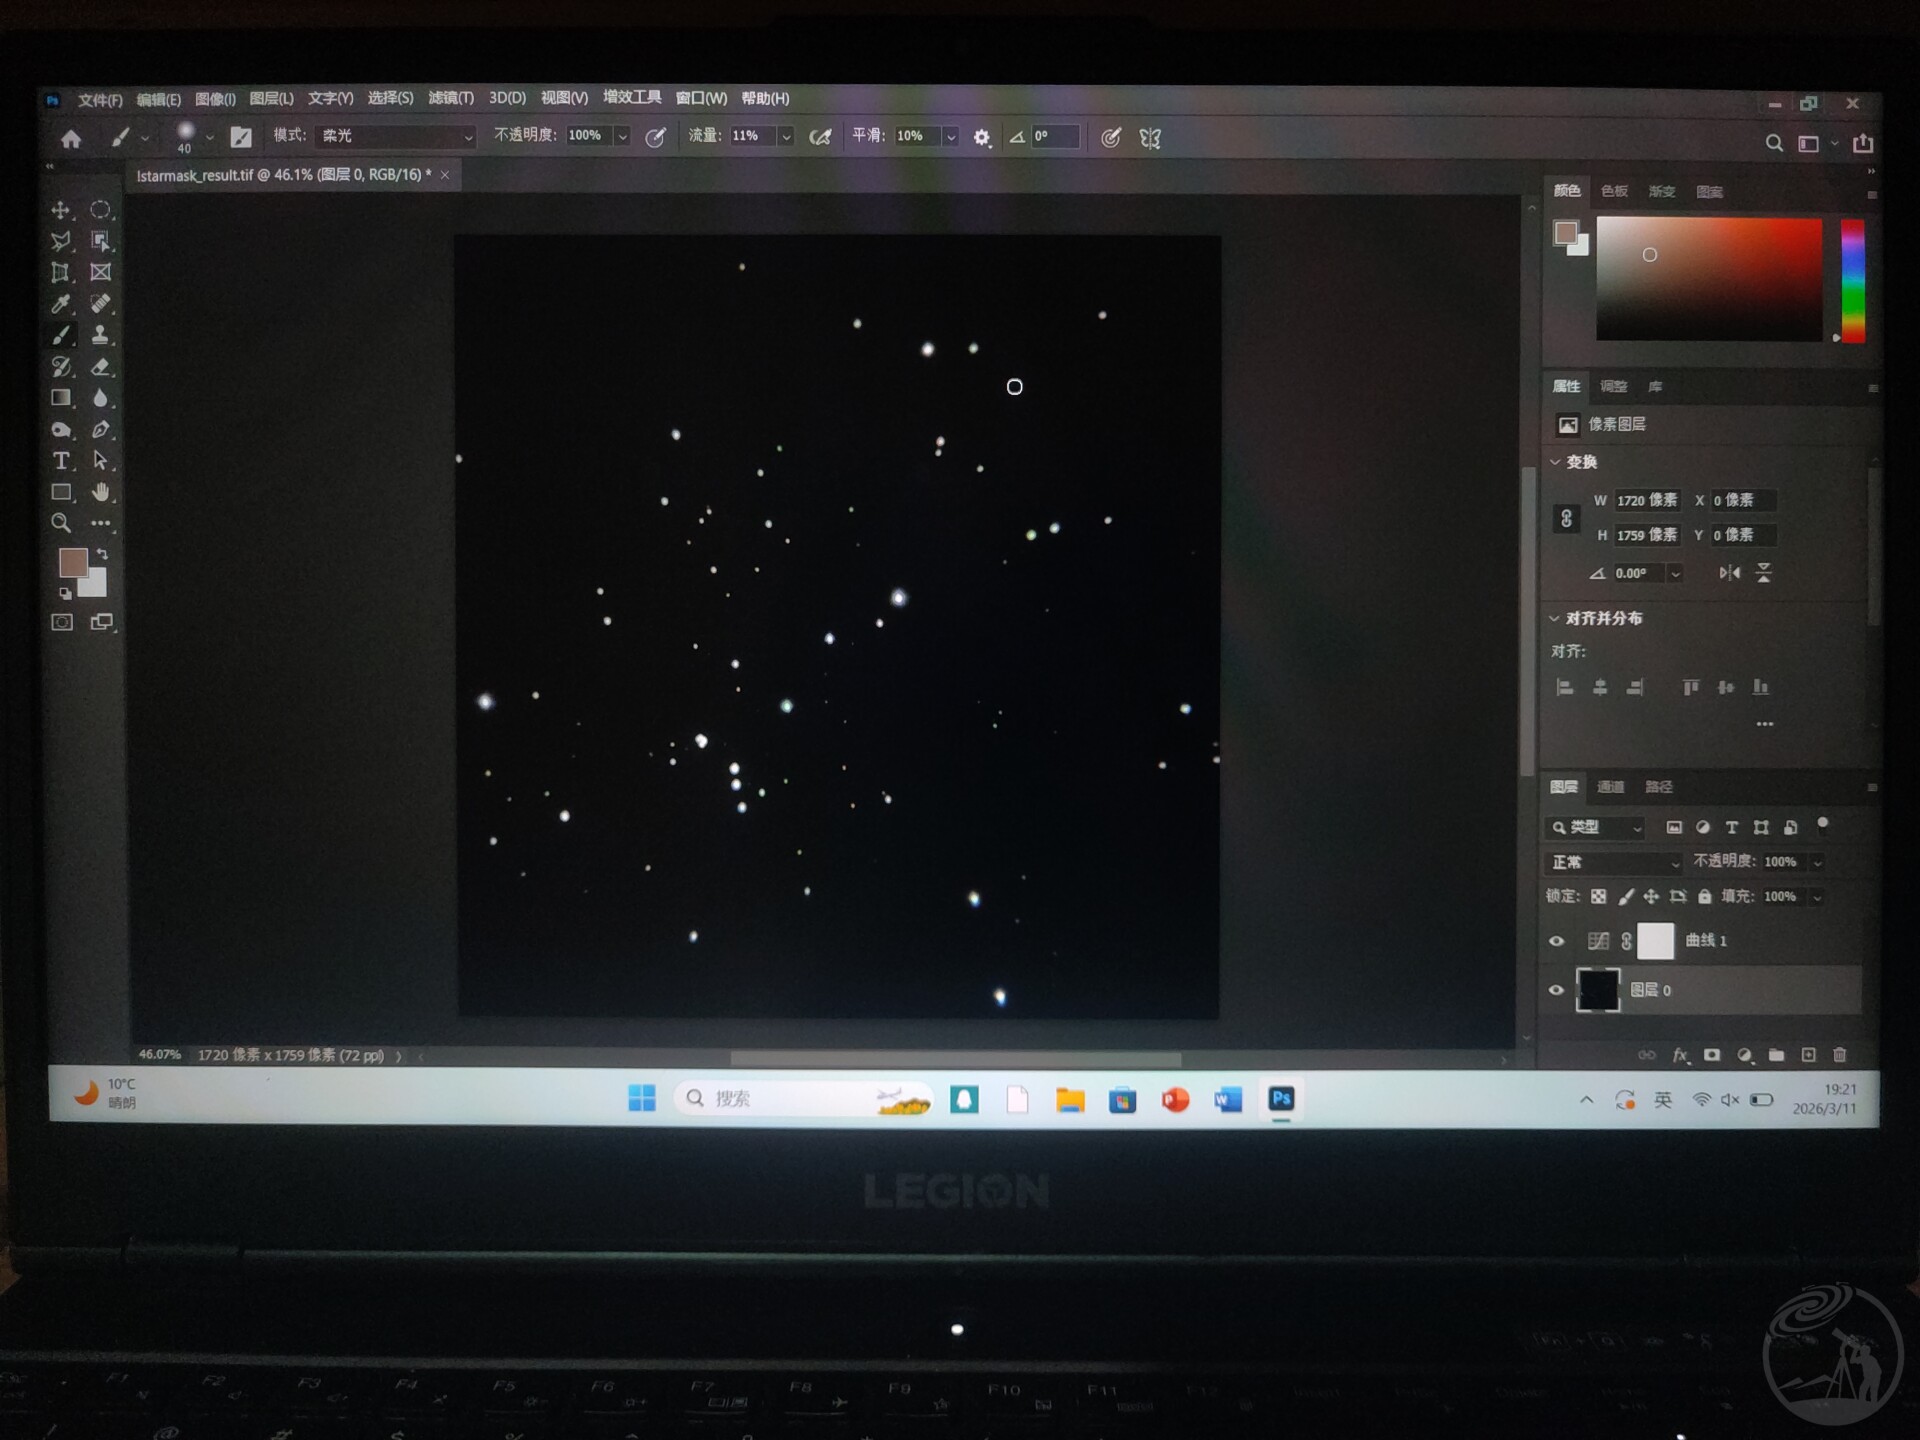
Task: Select the Clone Stamp tool
Action: [x=100, y=335]
